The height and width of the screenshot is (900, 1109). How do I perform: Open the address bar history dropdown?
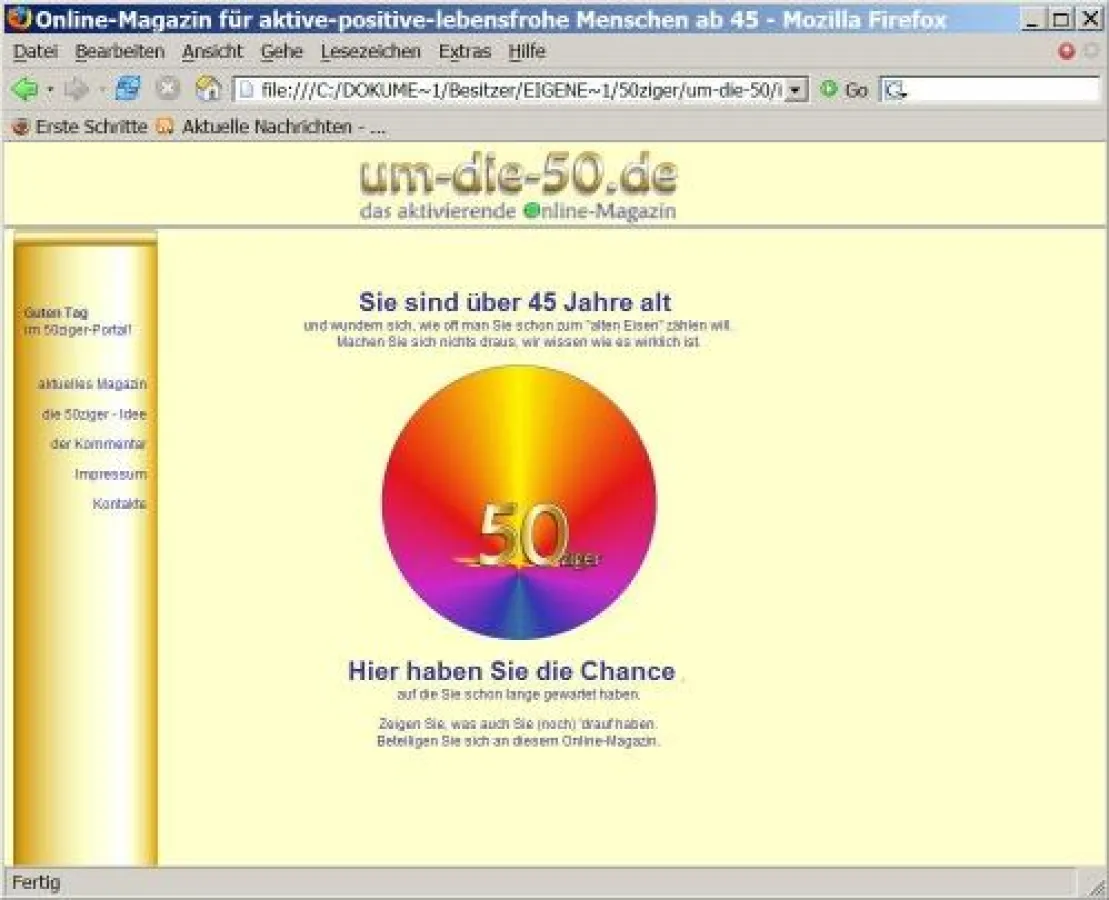[x=796, y=89]
